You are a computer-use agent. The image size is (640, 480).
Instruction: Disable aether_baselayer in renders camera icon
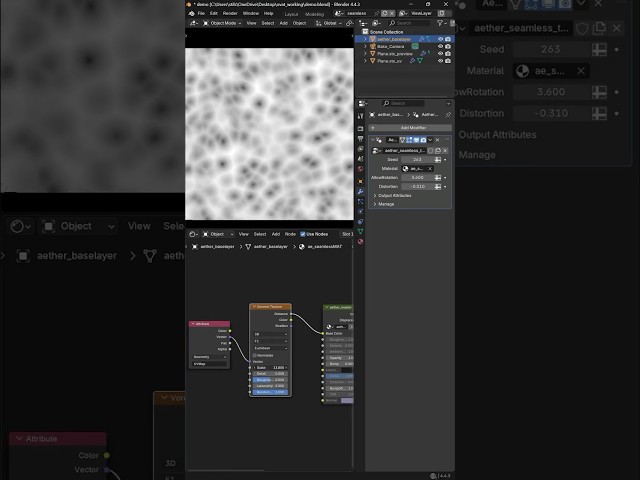click(448, 39)
